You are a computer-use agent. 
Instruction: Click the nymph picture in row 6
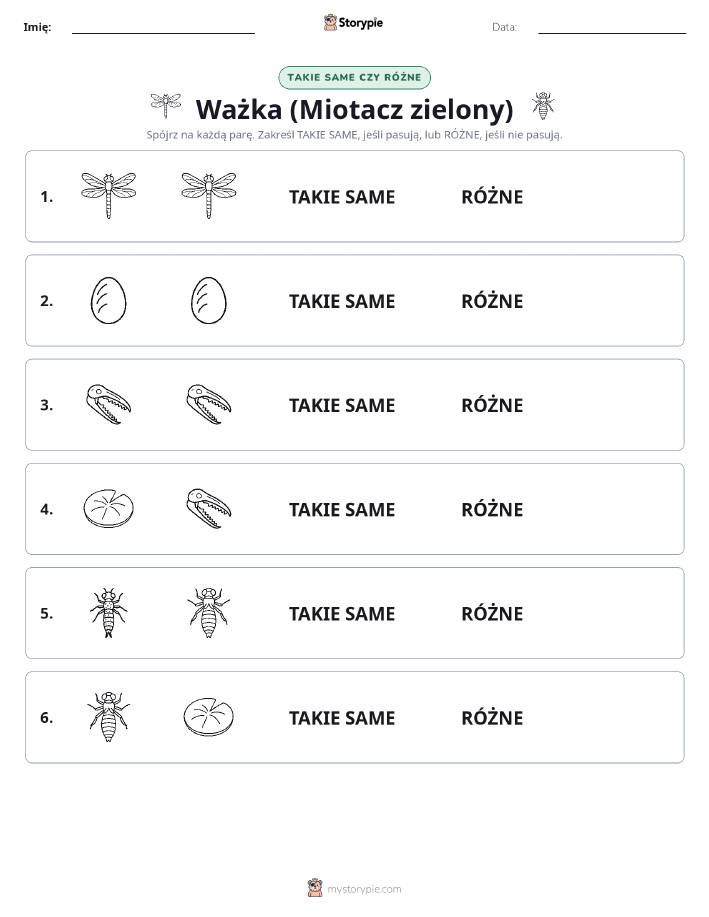tap(109, 716)
